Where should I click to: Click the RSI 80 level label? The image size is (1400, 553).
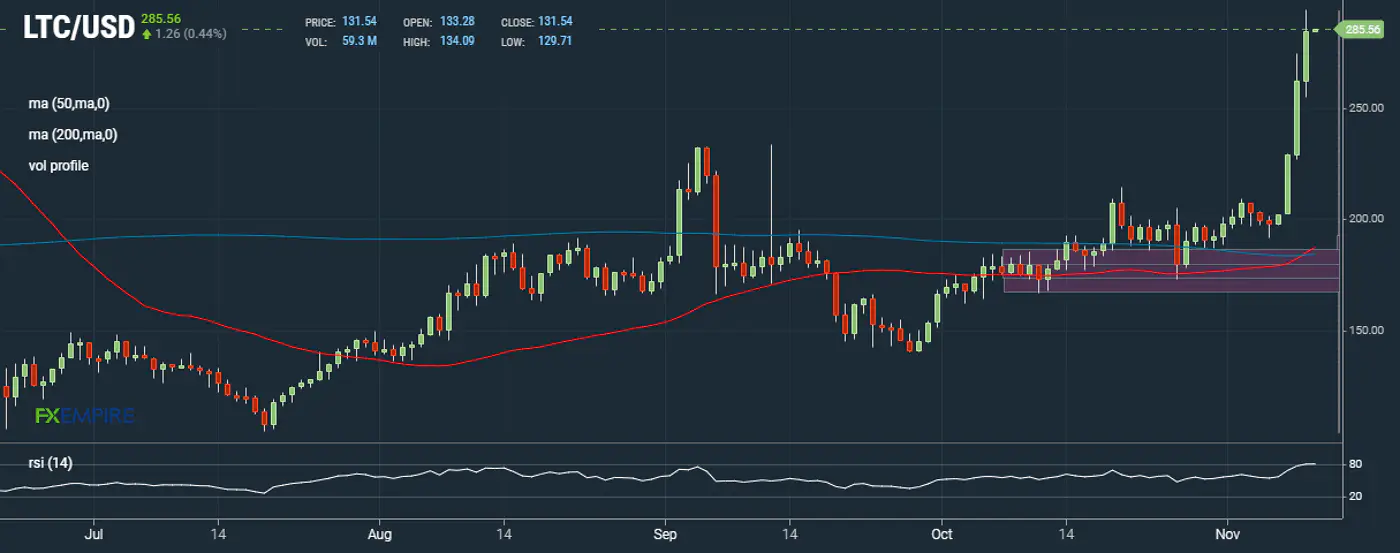coord(1355,465)
